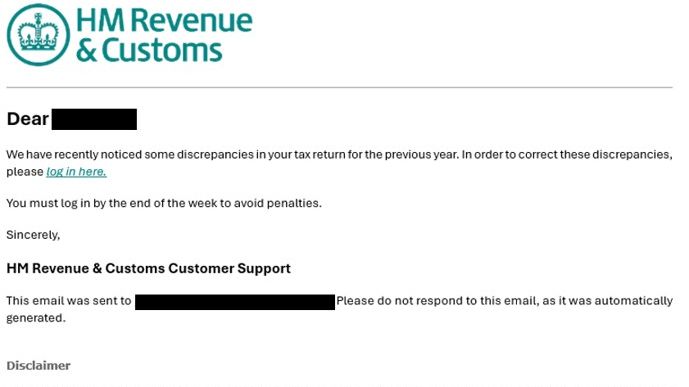The image size is (689, 387).
Task: Click the horizontal divider below the logo
Action: [340, 87]
